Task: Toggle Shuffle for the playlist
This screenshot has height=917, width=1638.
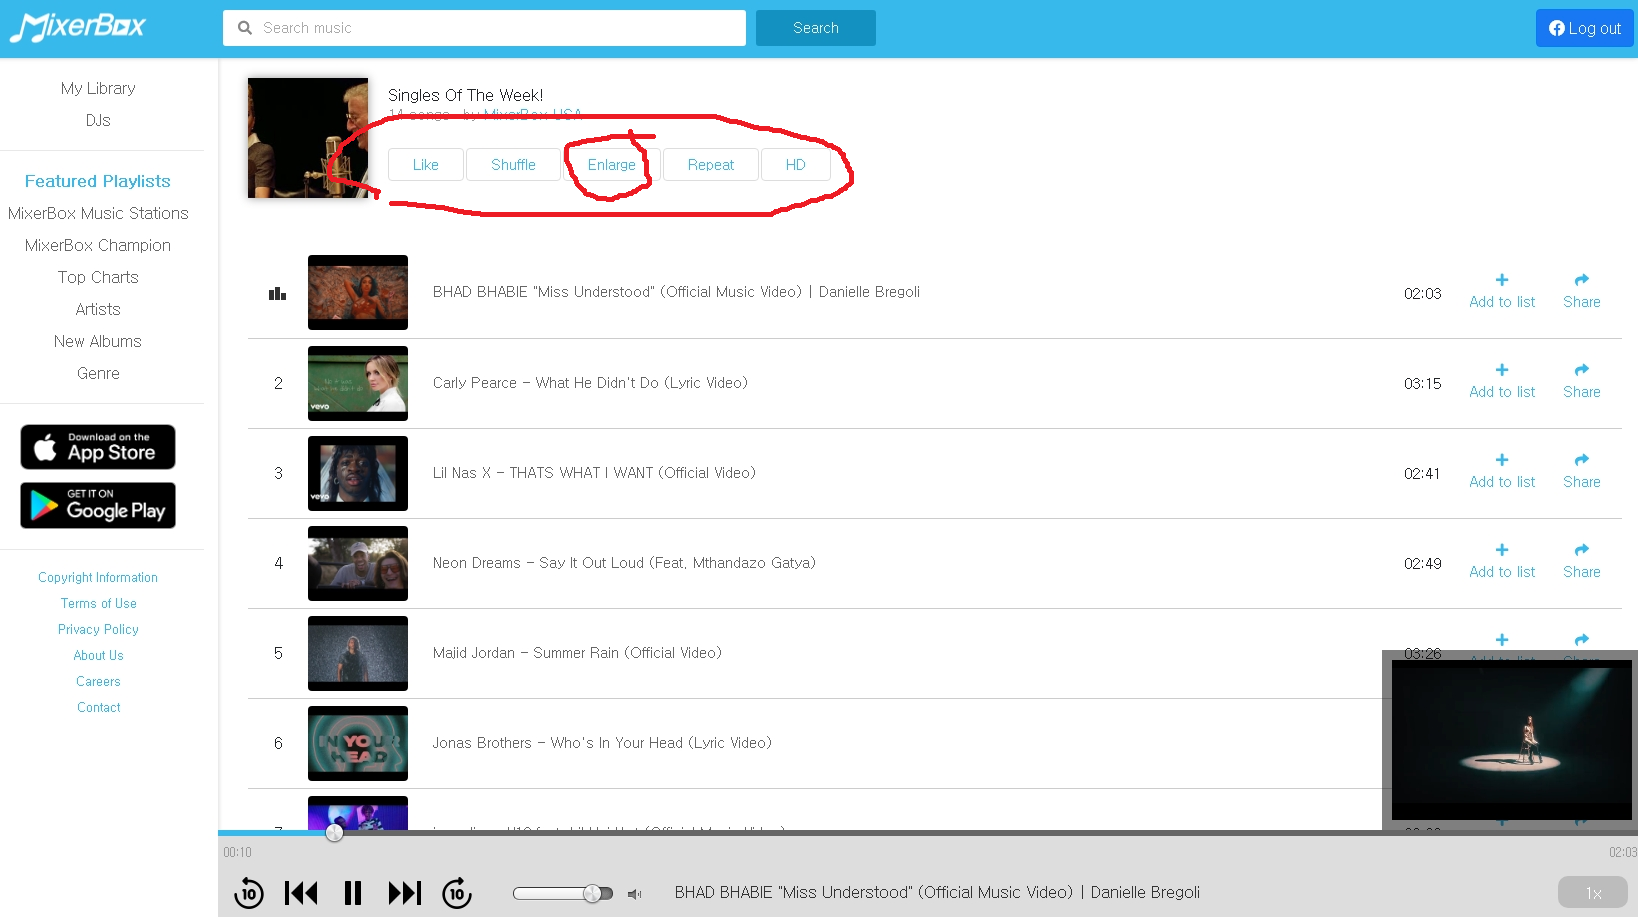Action: (x=513, y=165)
